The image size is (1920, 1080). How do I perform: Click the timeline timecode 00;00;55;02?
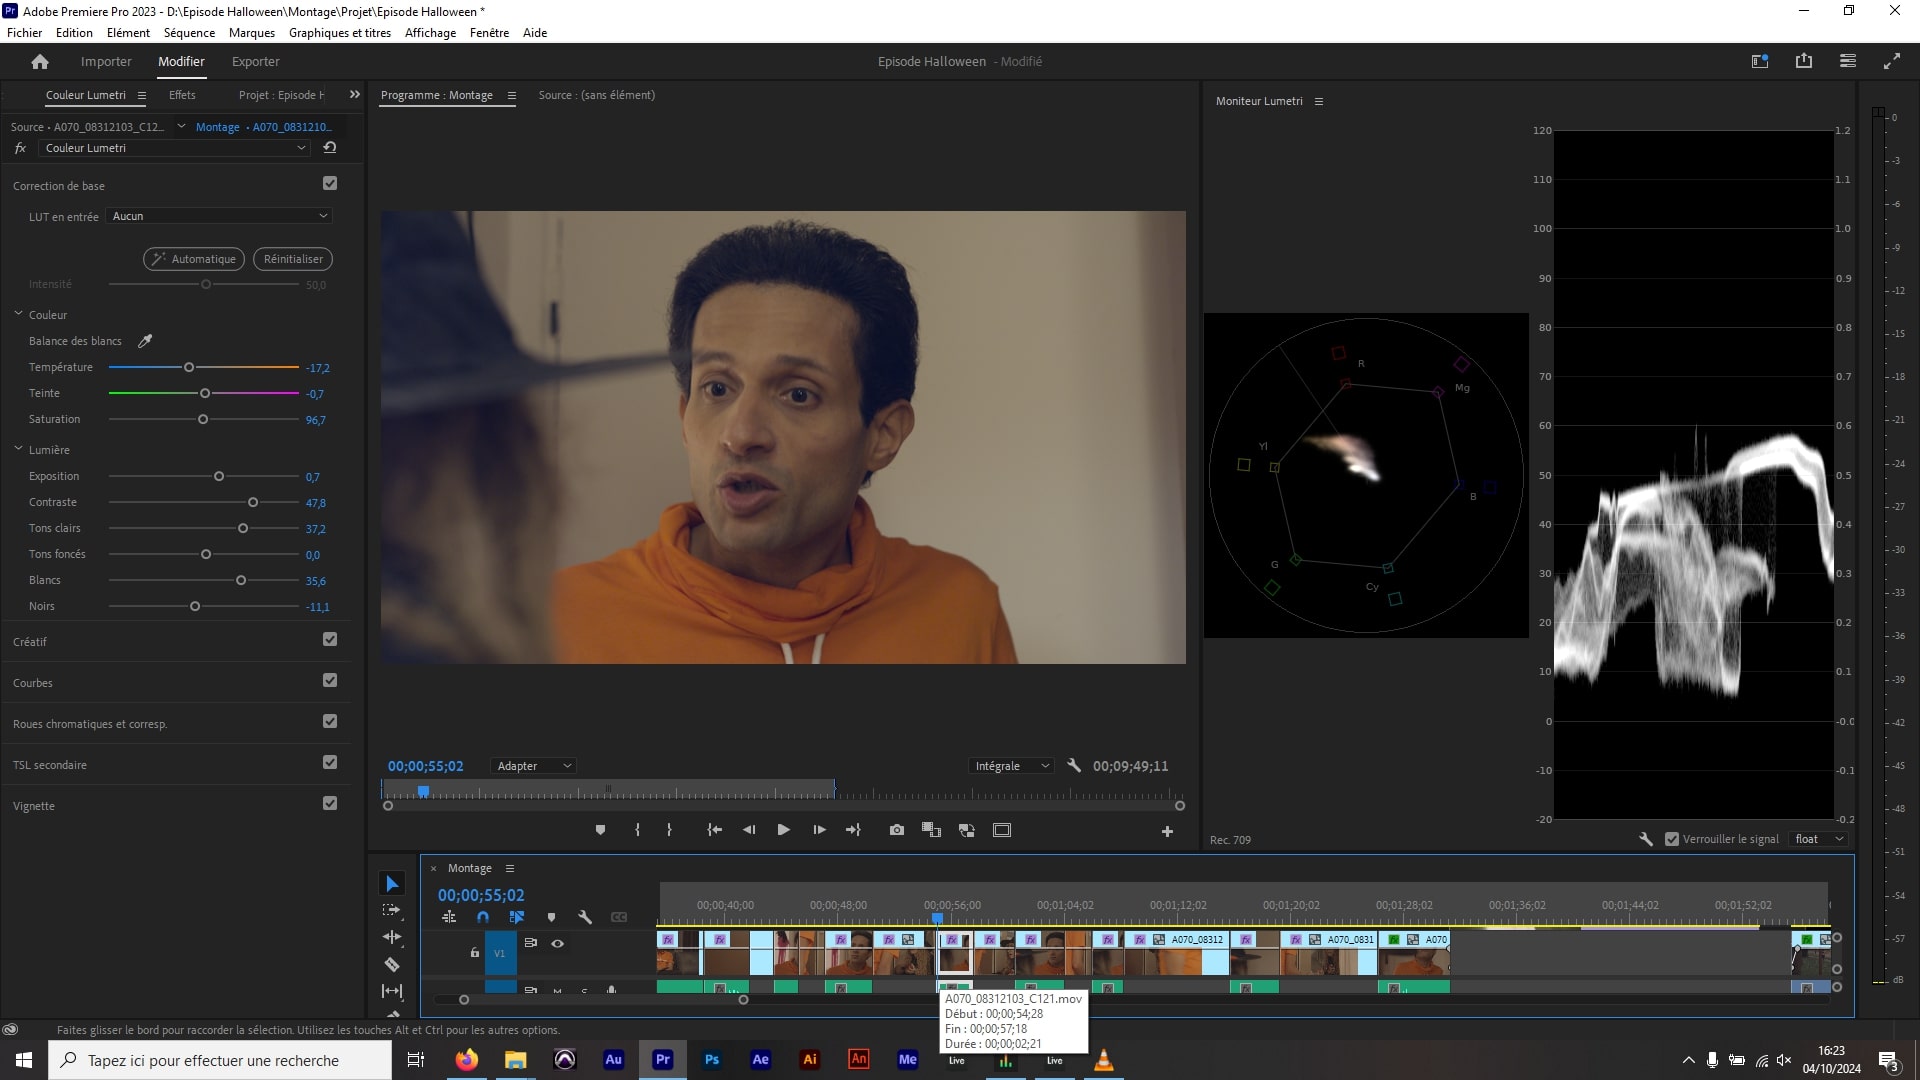[x=481, y=896]
